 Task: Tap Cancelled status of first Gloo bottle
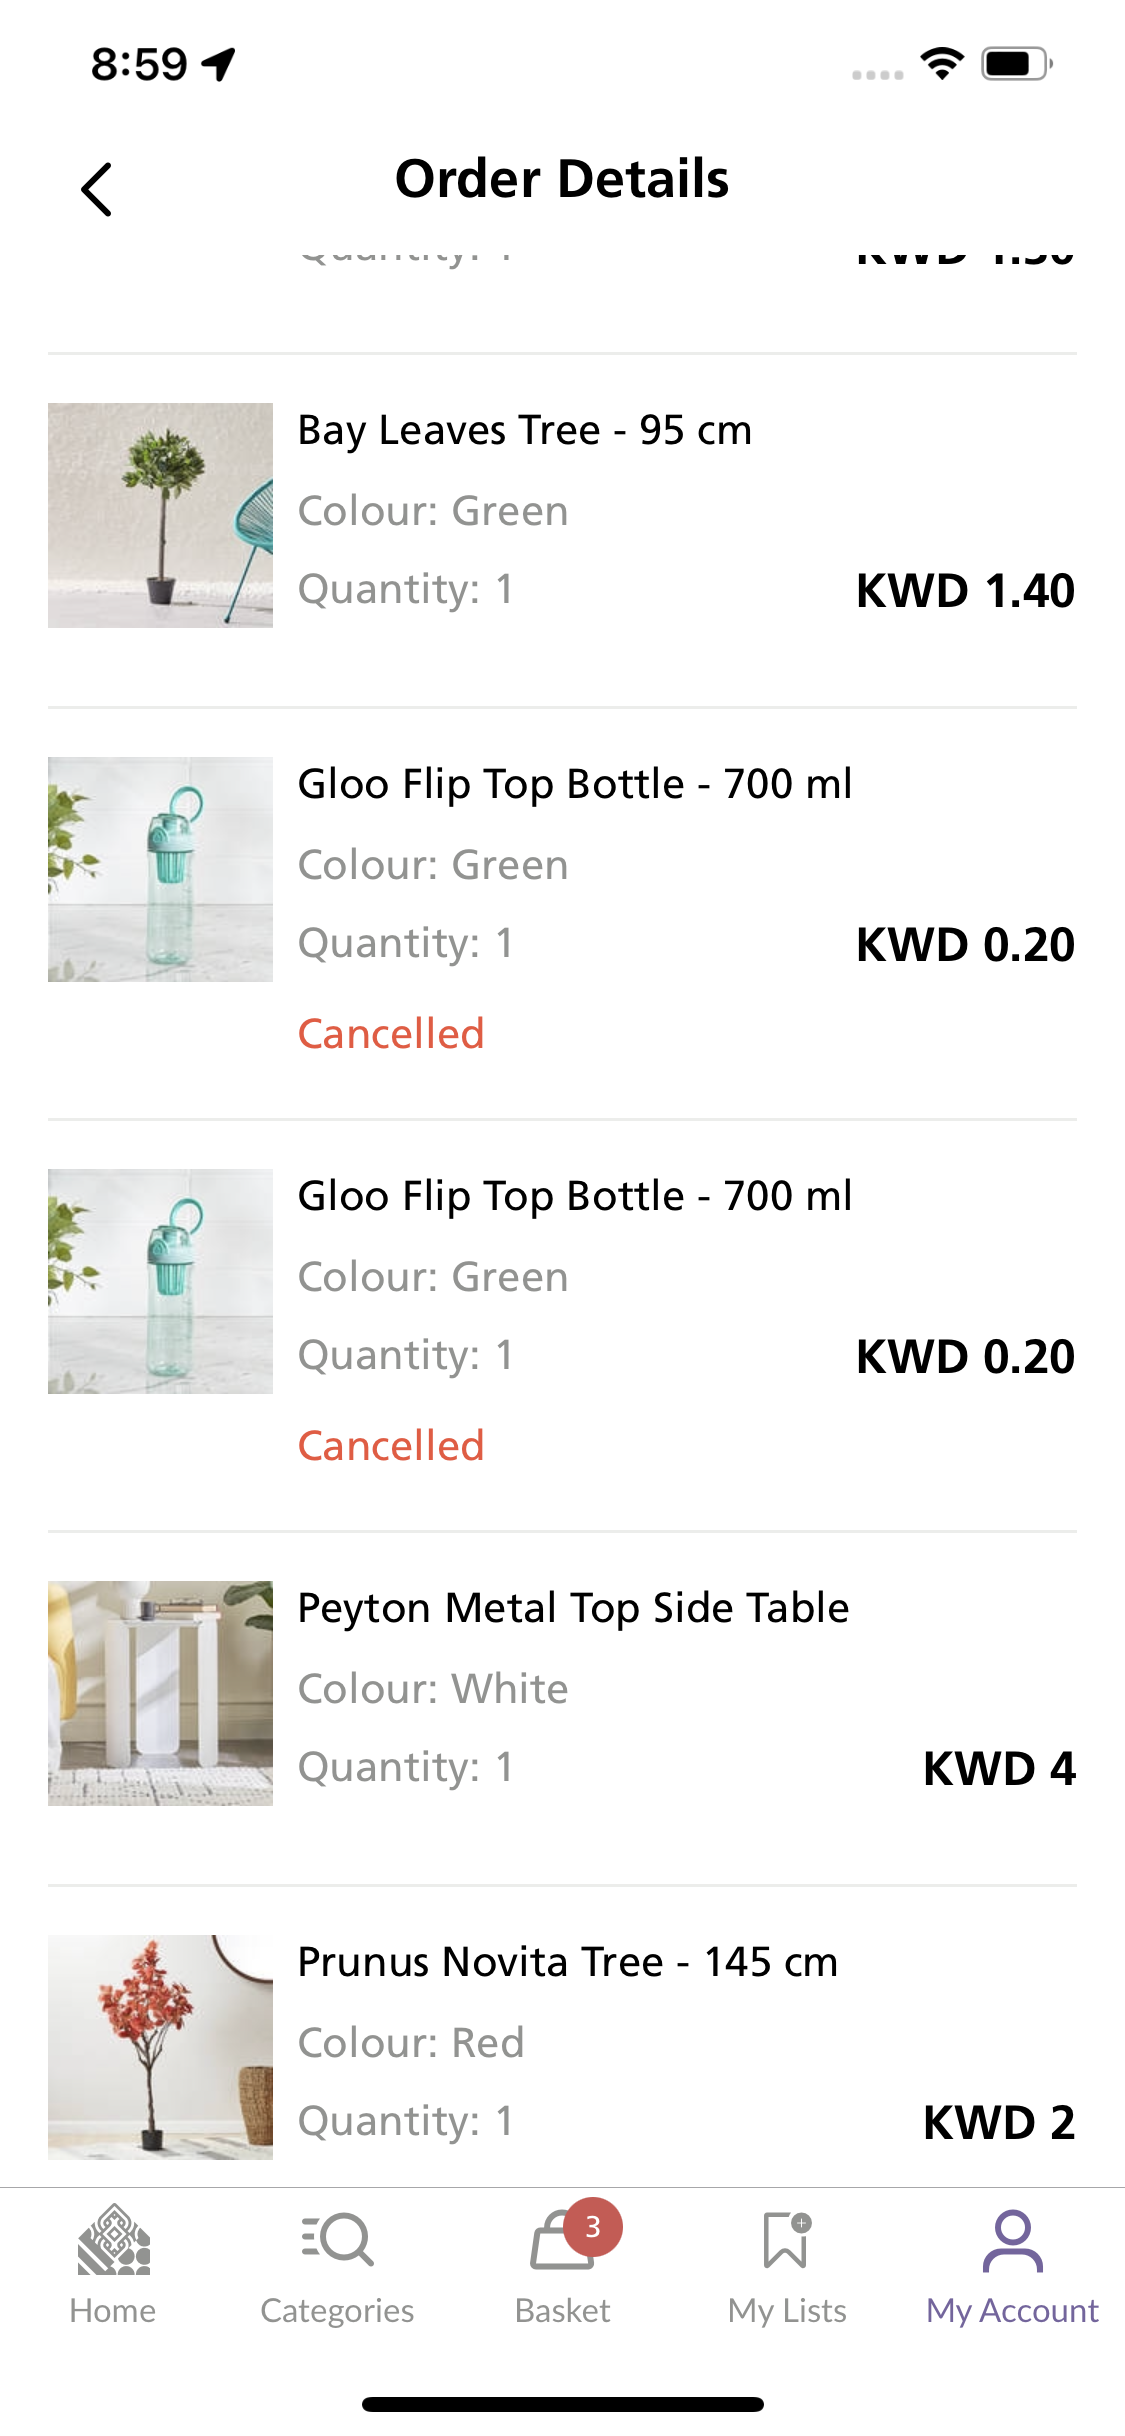pos(391,1034)
